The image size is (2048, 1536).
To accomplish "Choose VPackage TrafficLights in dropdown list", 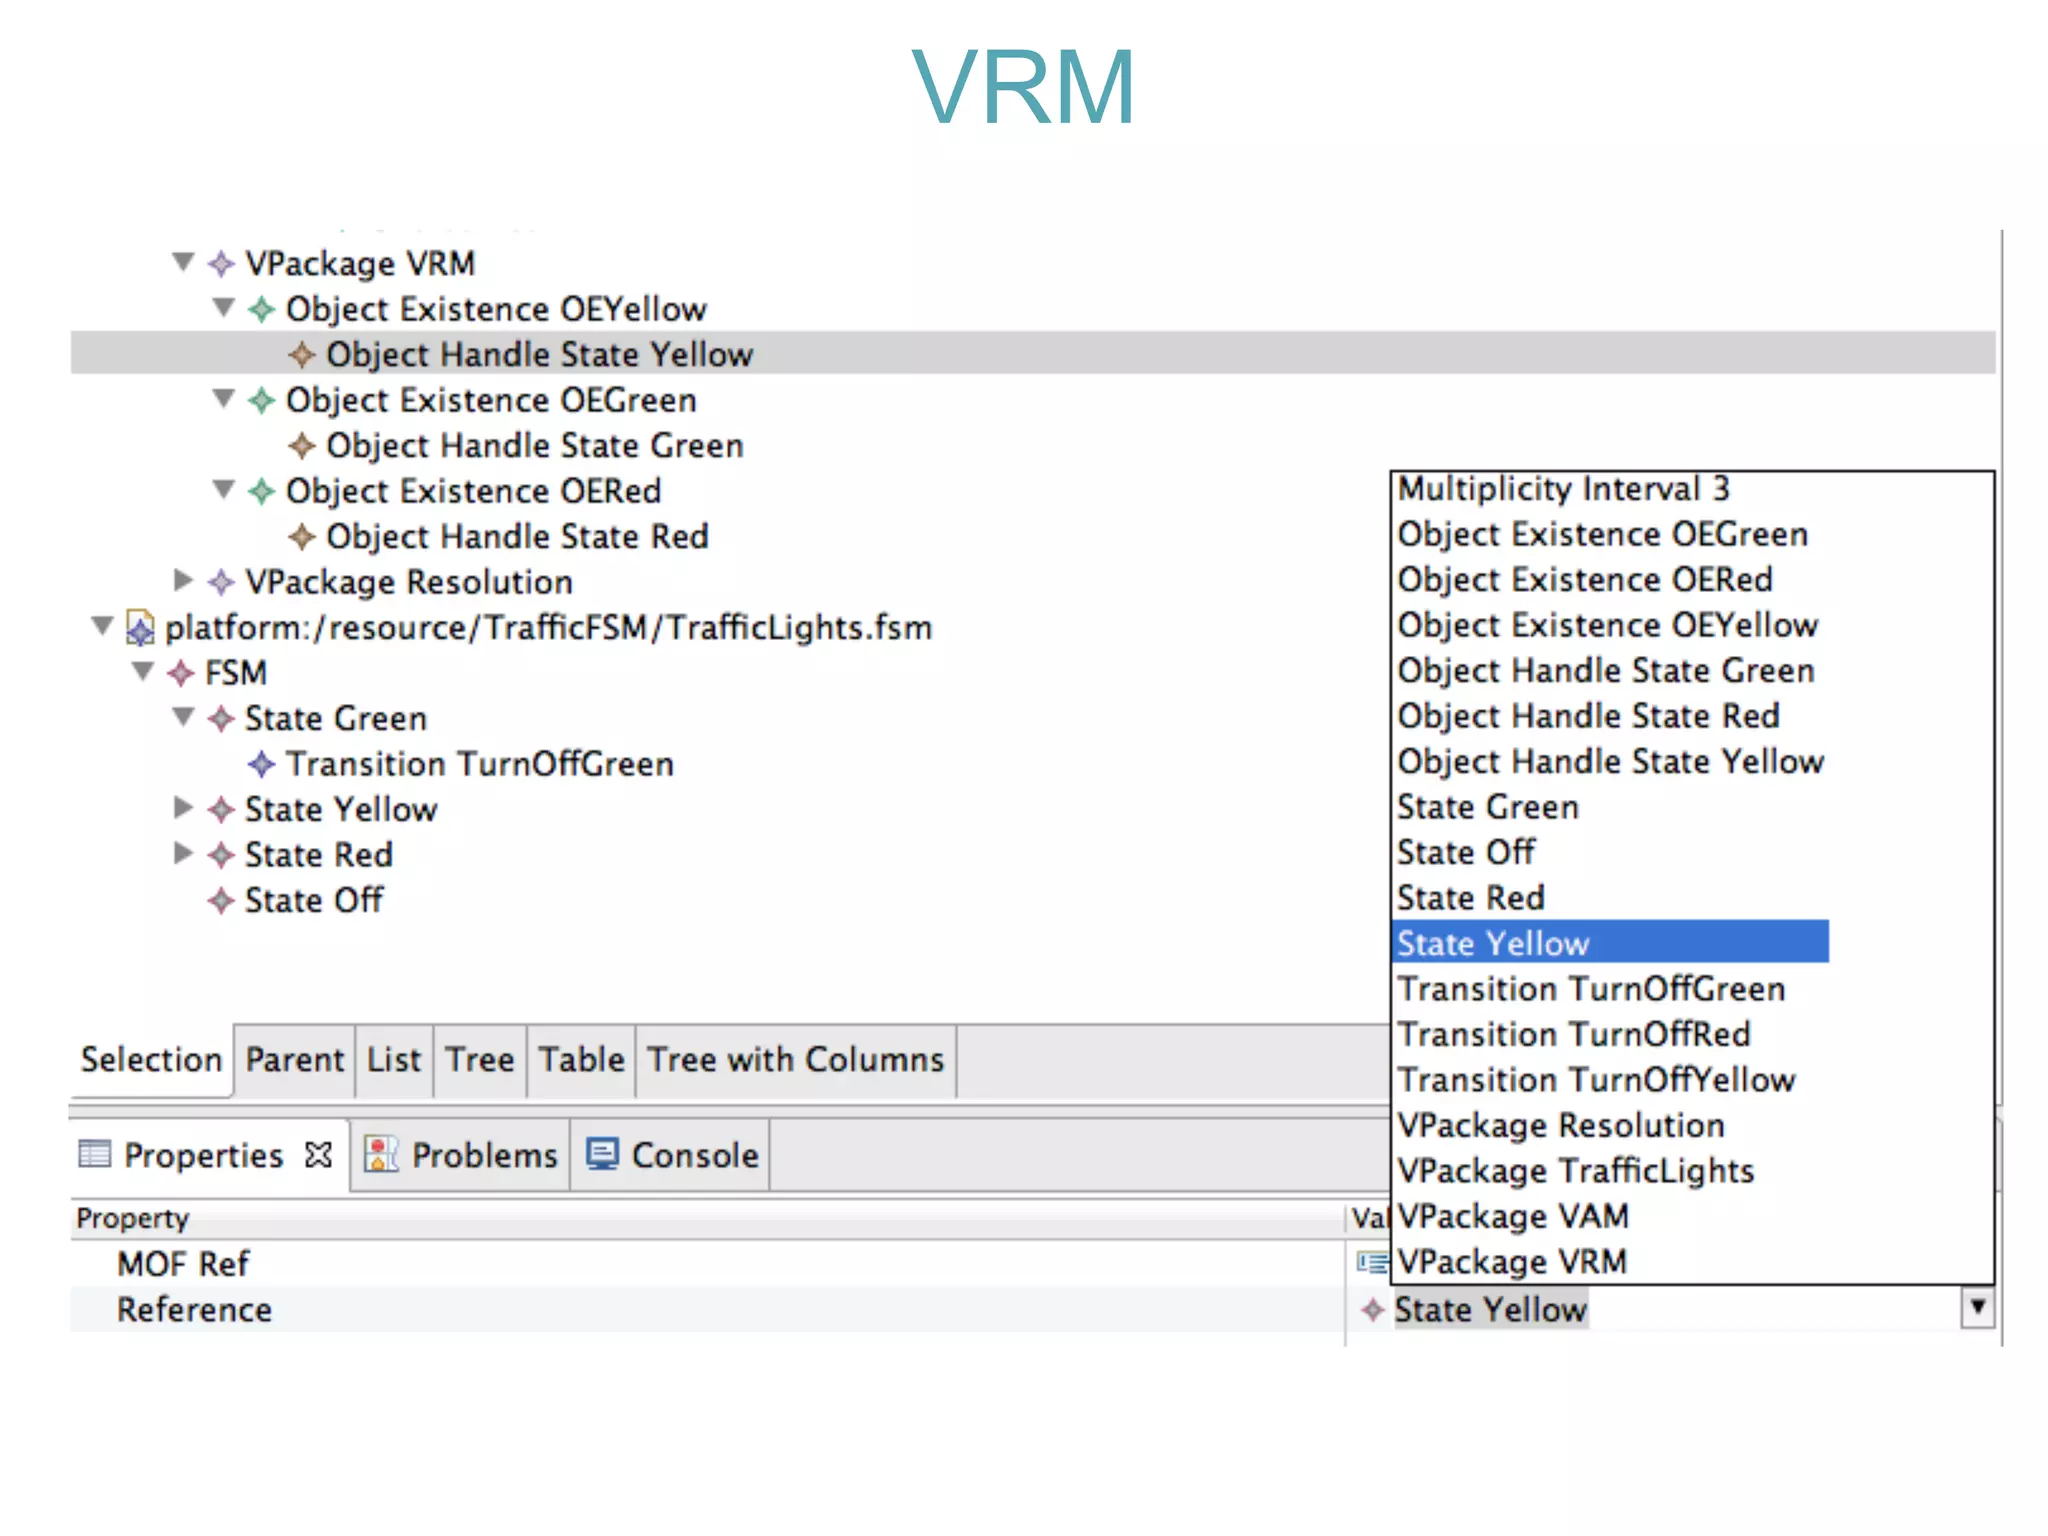I will tap(1575, 1172).
